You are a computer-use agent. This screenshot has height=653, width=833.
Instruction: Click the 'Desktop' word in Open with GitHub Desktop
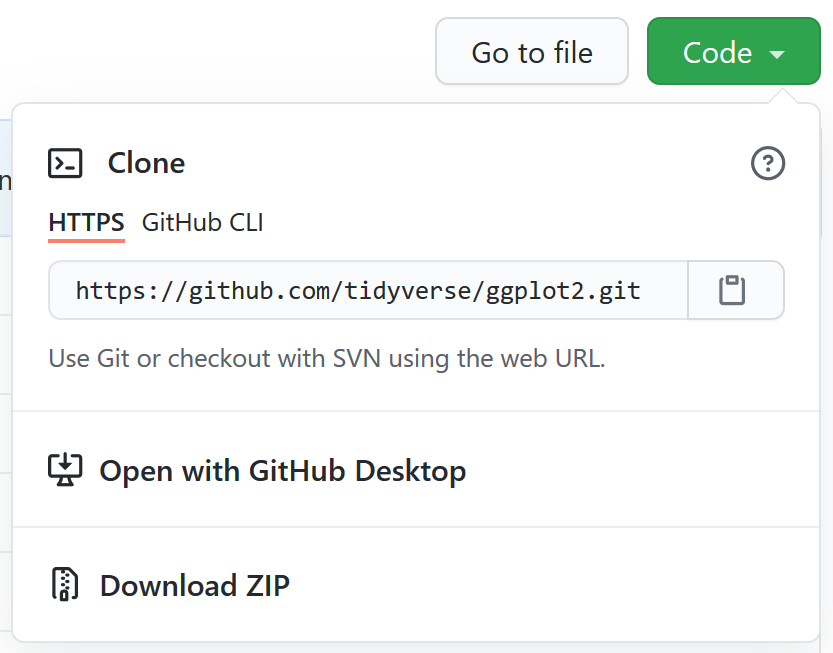[410, 471]
